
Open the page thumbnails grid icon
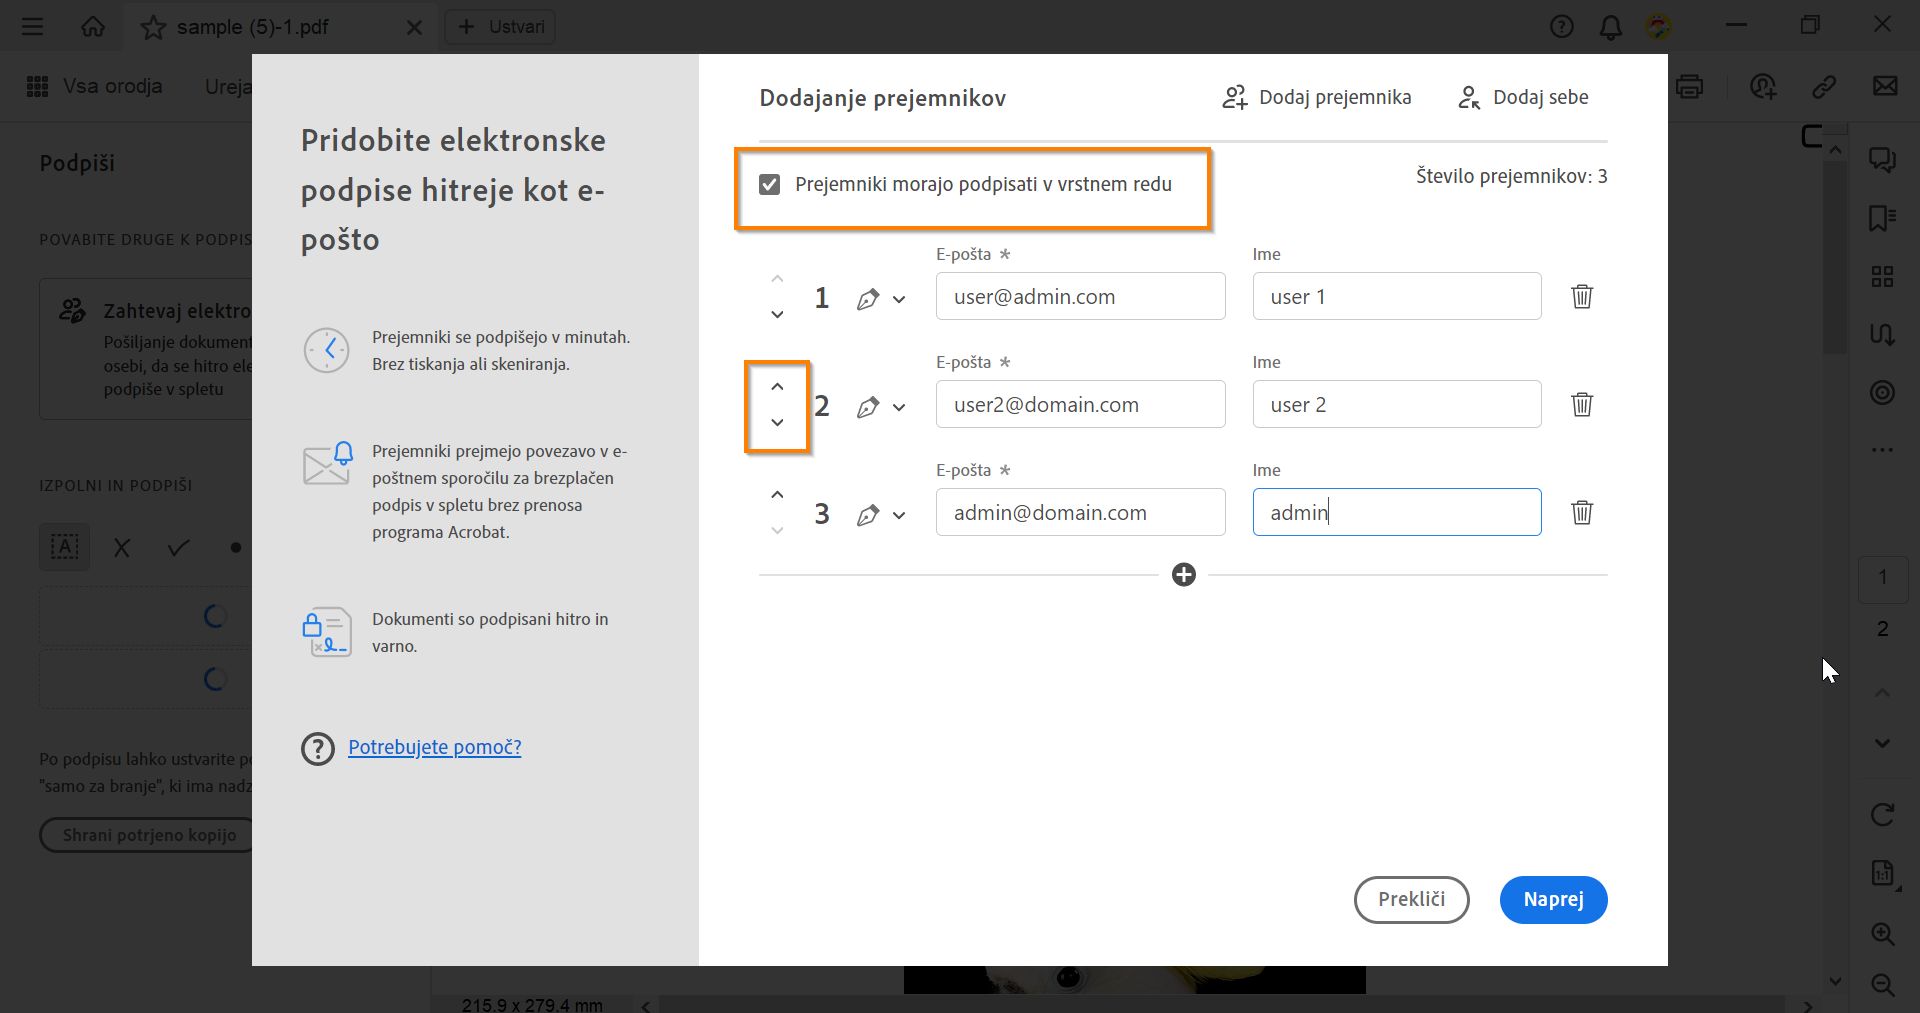[x=1883, y=277]
